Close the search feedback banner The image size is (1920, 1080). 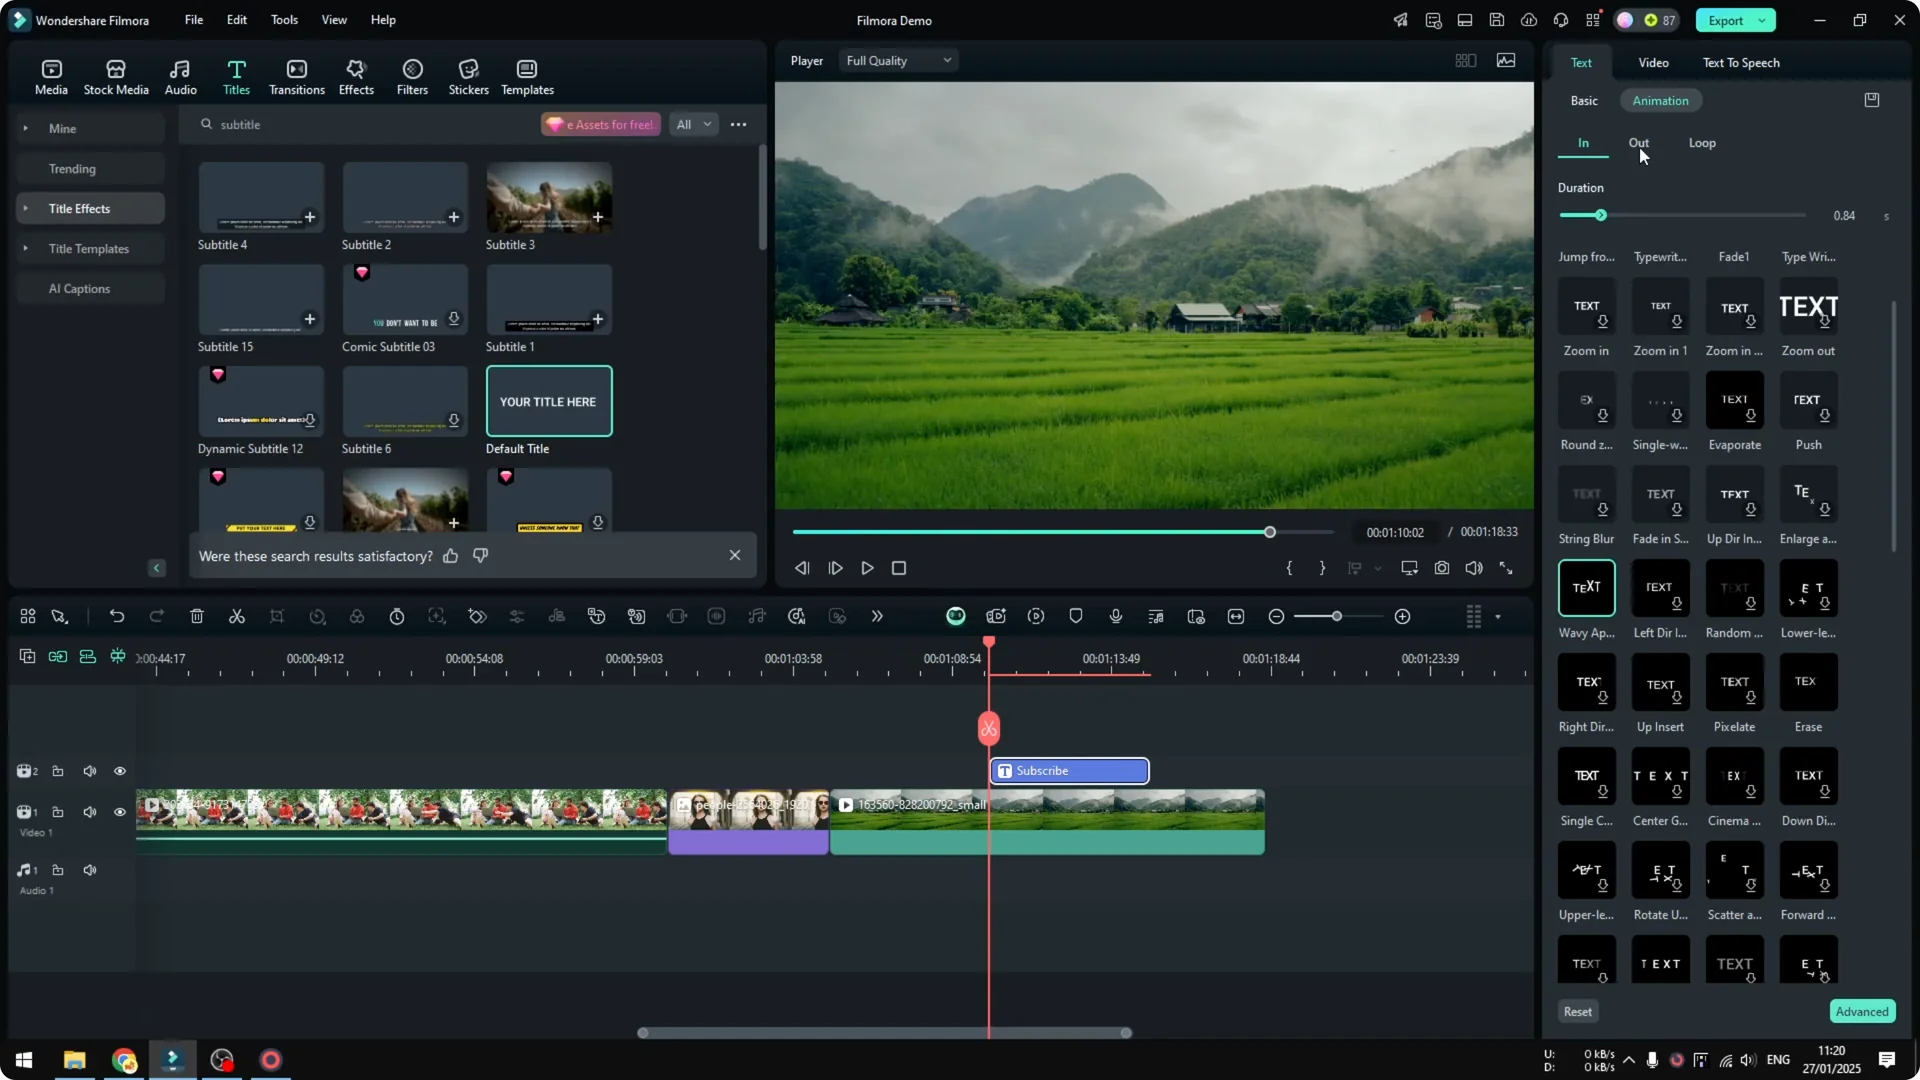(x=735, y=555)
